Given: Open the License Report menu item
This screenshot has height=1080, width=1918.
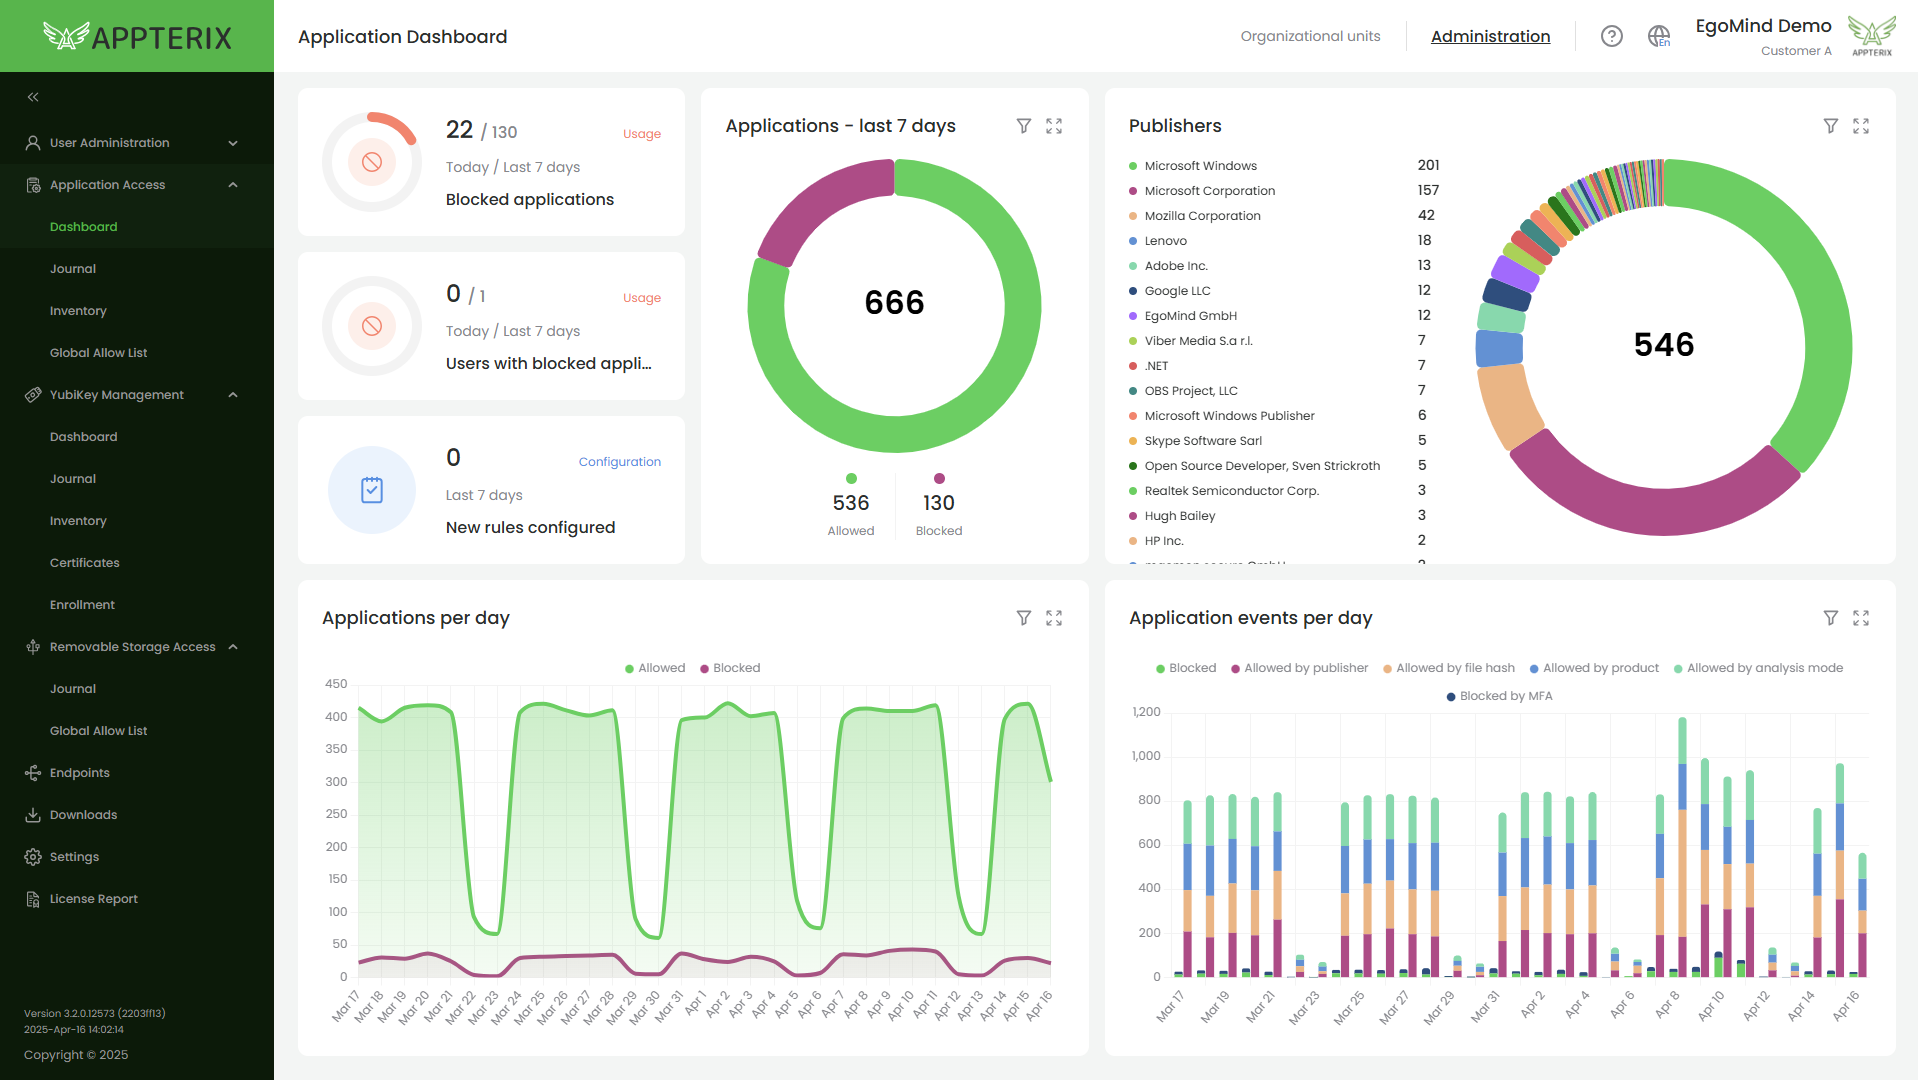Looking at the screenshot, I should (x=94, y=899).
